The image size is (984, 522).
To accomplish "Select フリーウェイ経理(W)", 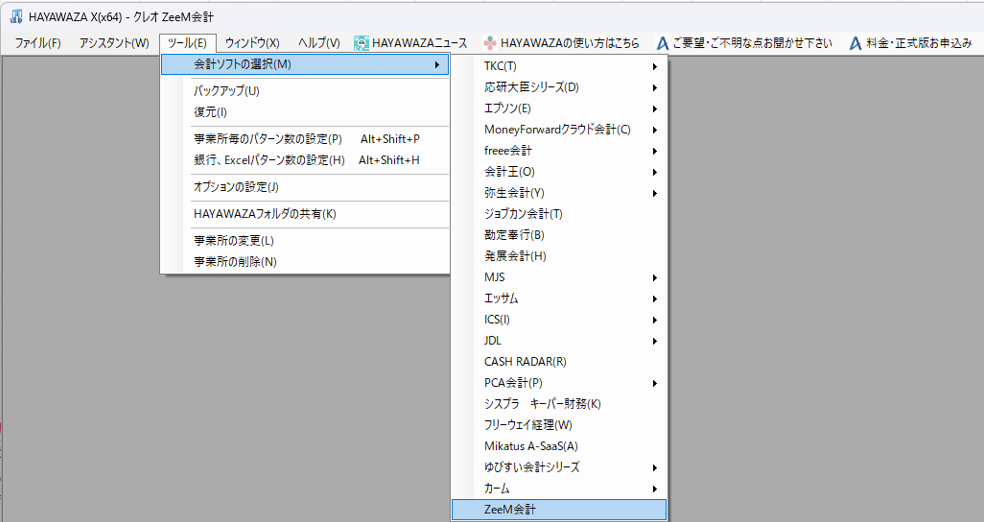I will click(559, 425).
